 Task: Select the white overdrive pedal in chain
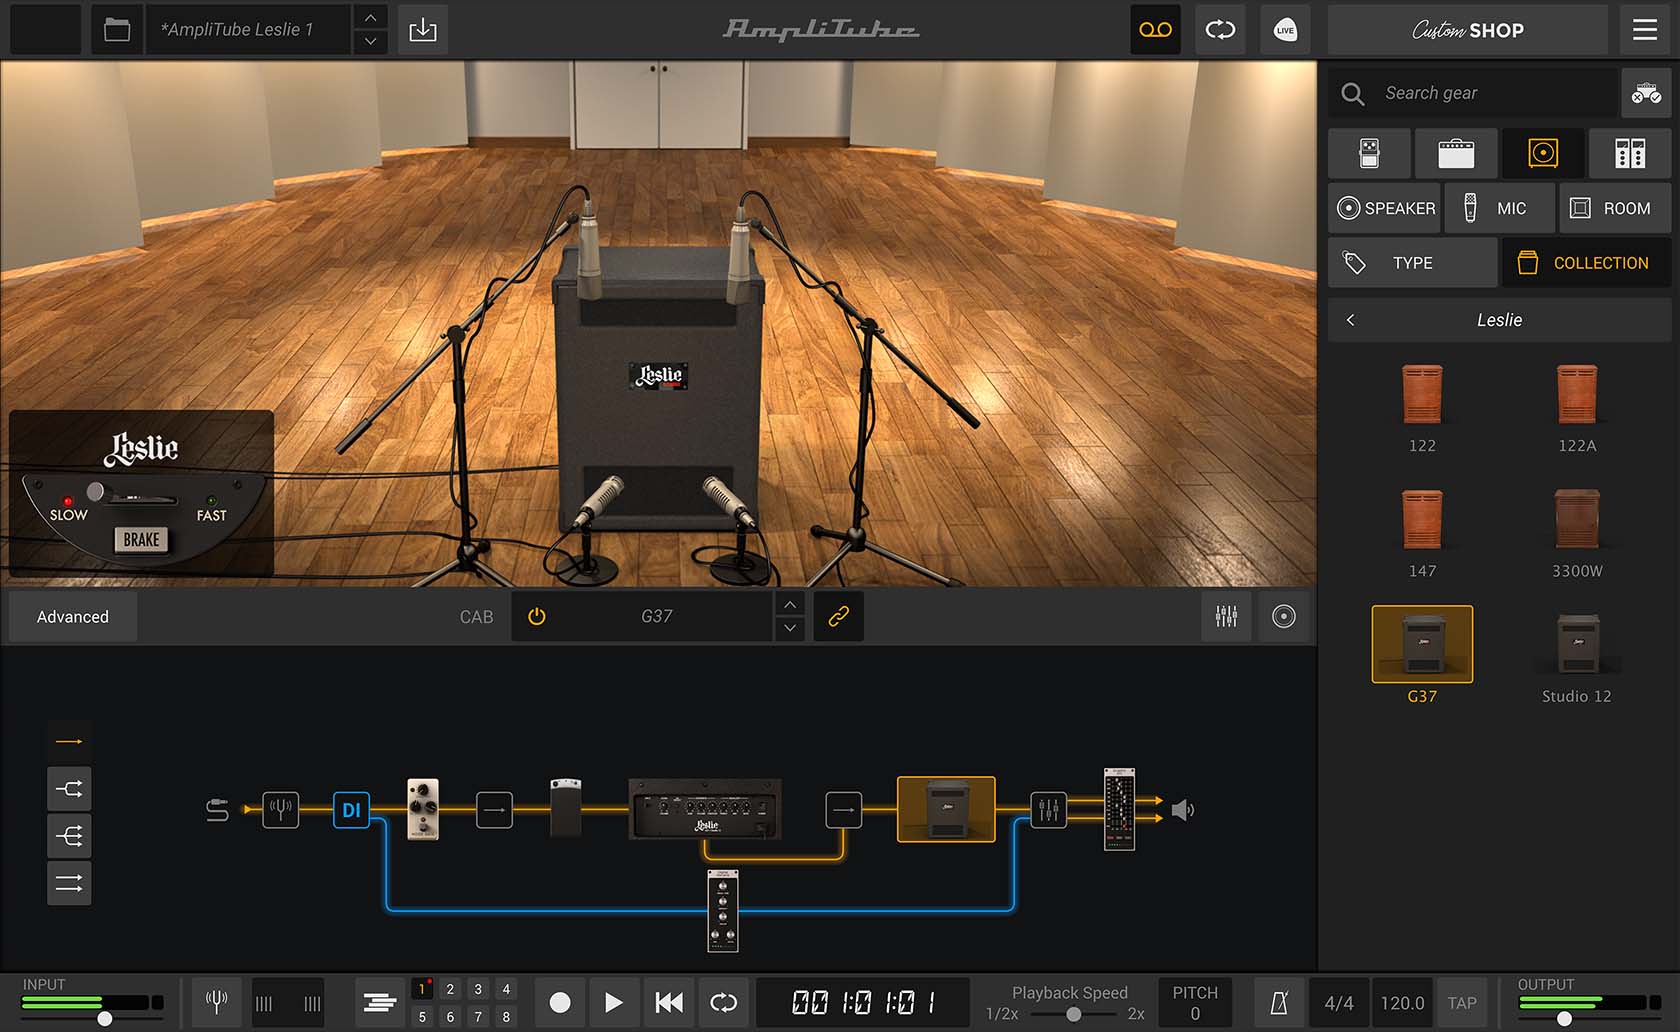point(423,808)
